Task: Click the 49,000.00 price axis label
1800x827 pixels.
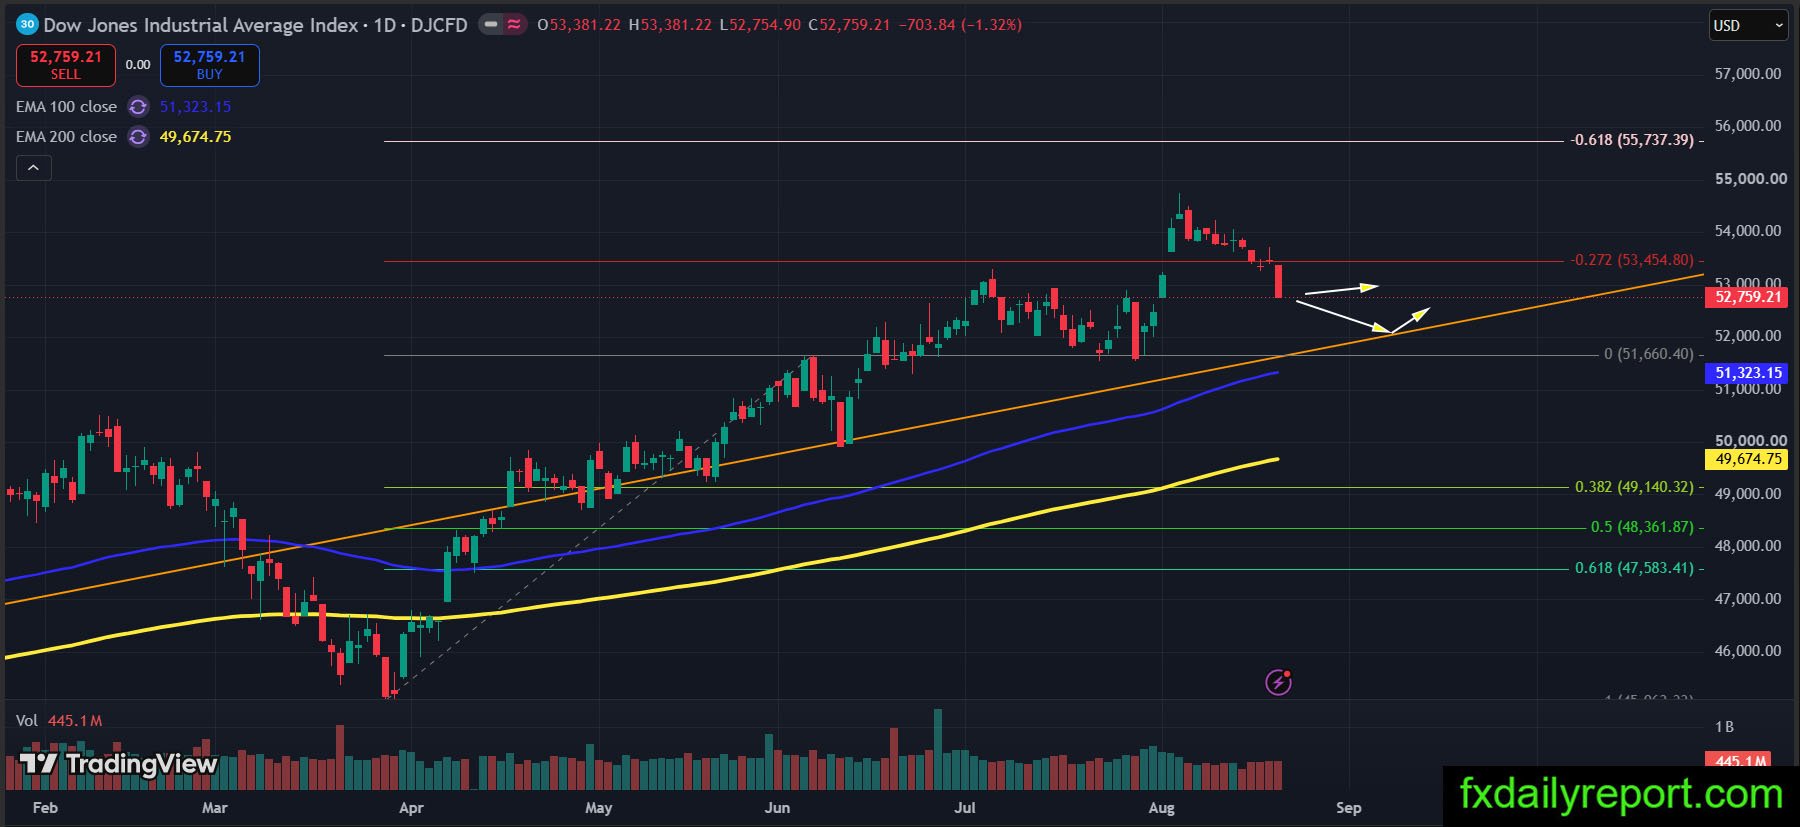Action: (1748, 494)
